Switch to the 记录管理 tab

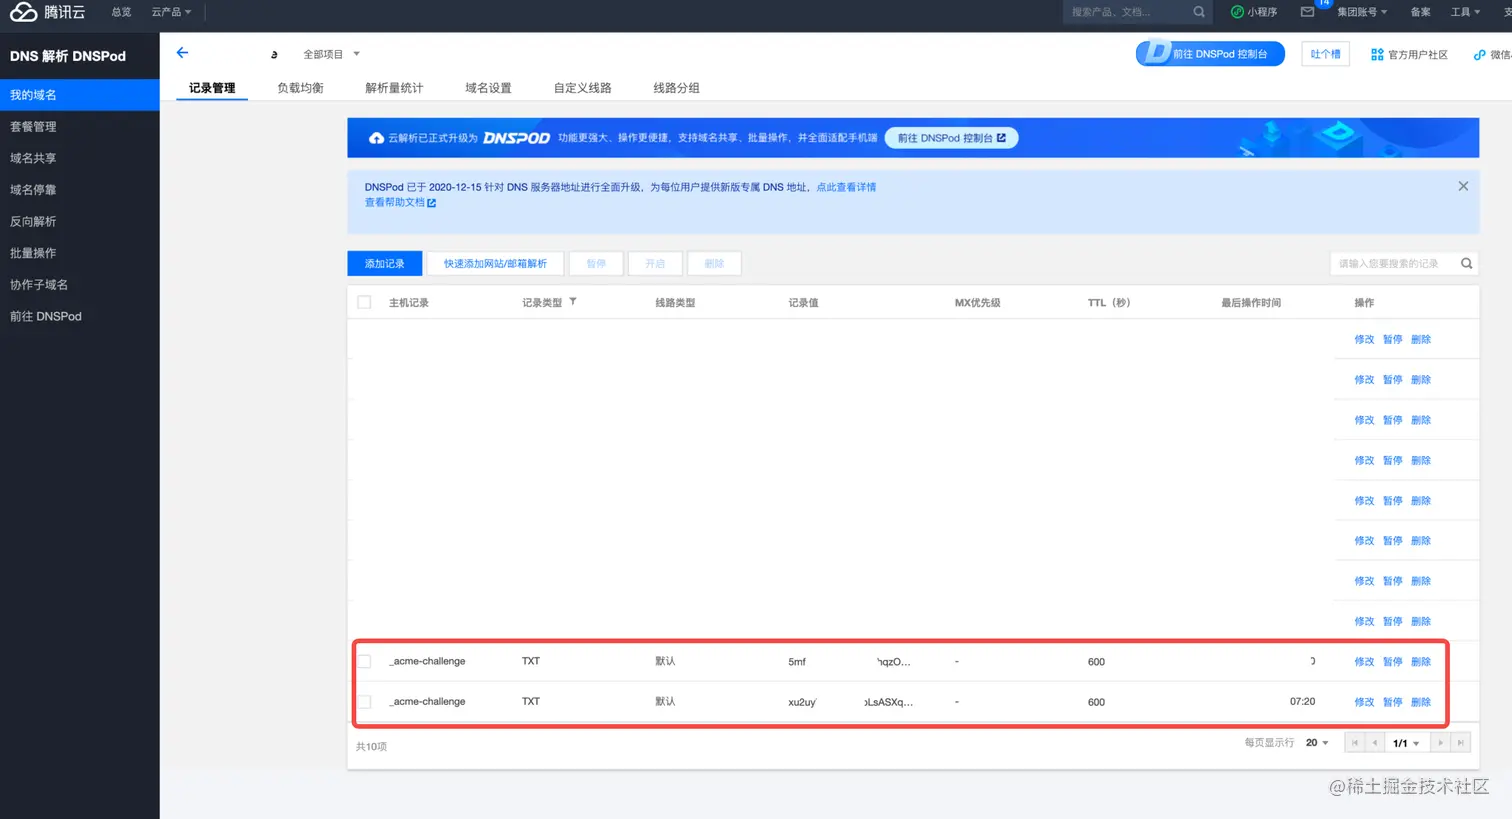(x=212, y=88)
